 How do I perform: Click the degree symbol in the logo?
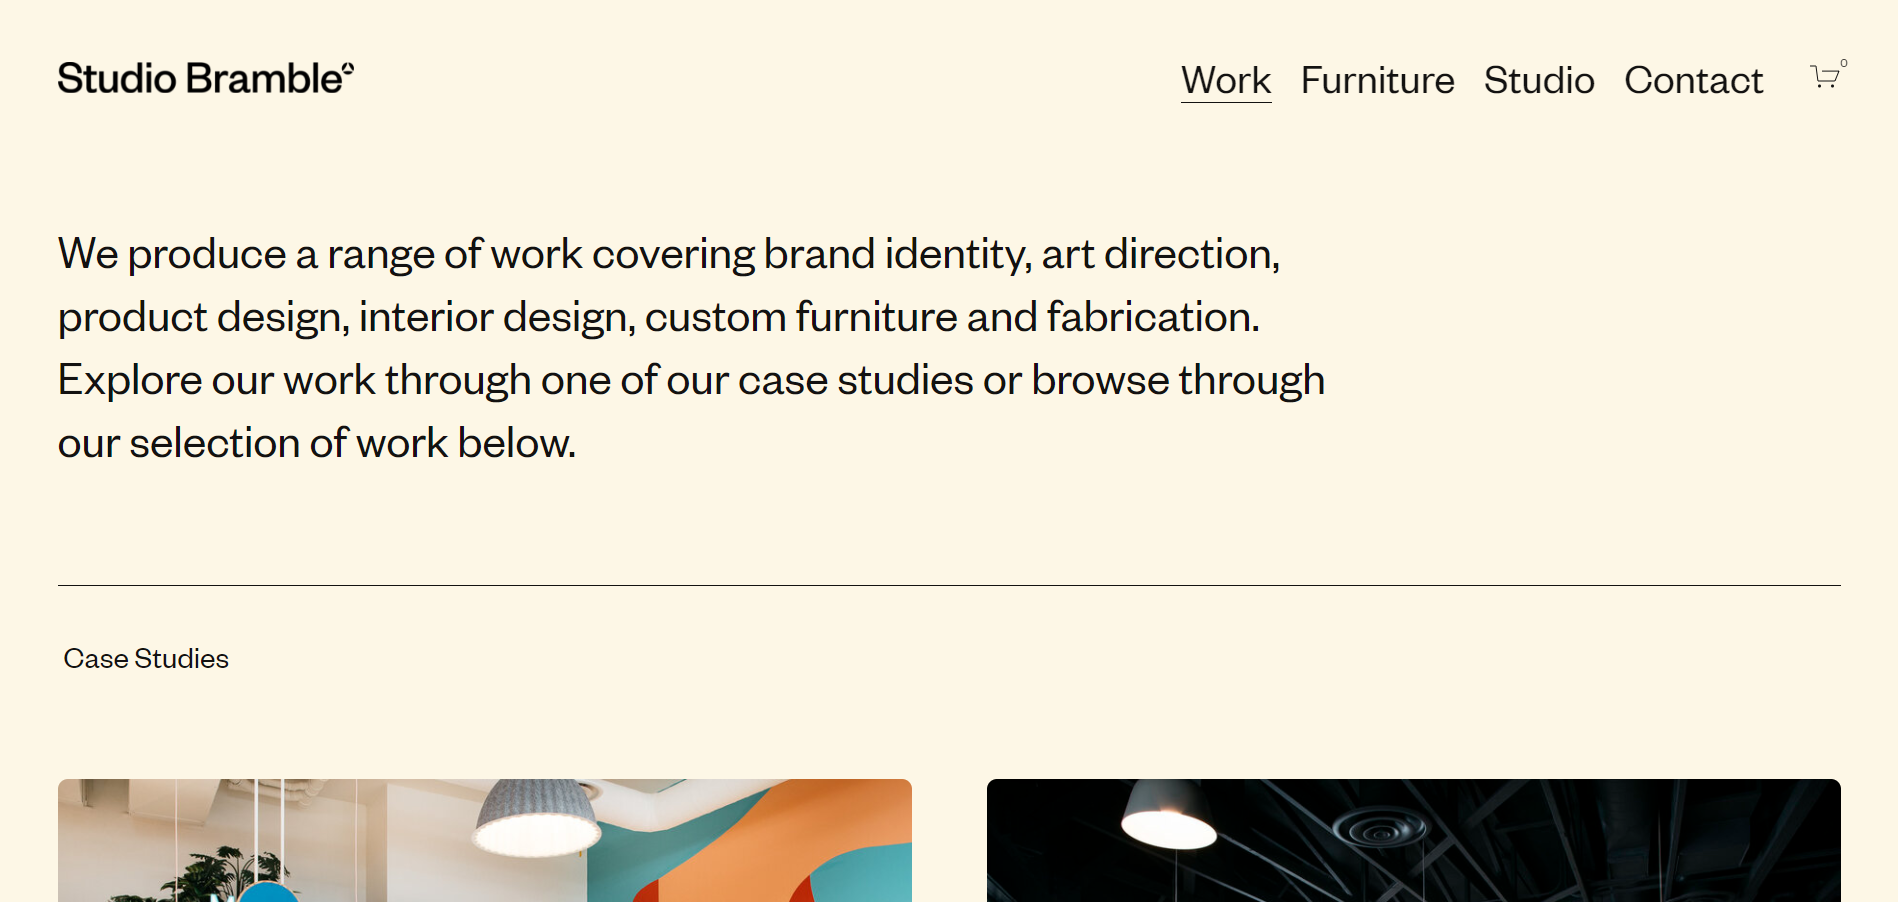347,66
